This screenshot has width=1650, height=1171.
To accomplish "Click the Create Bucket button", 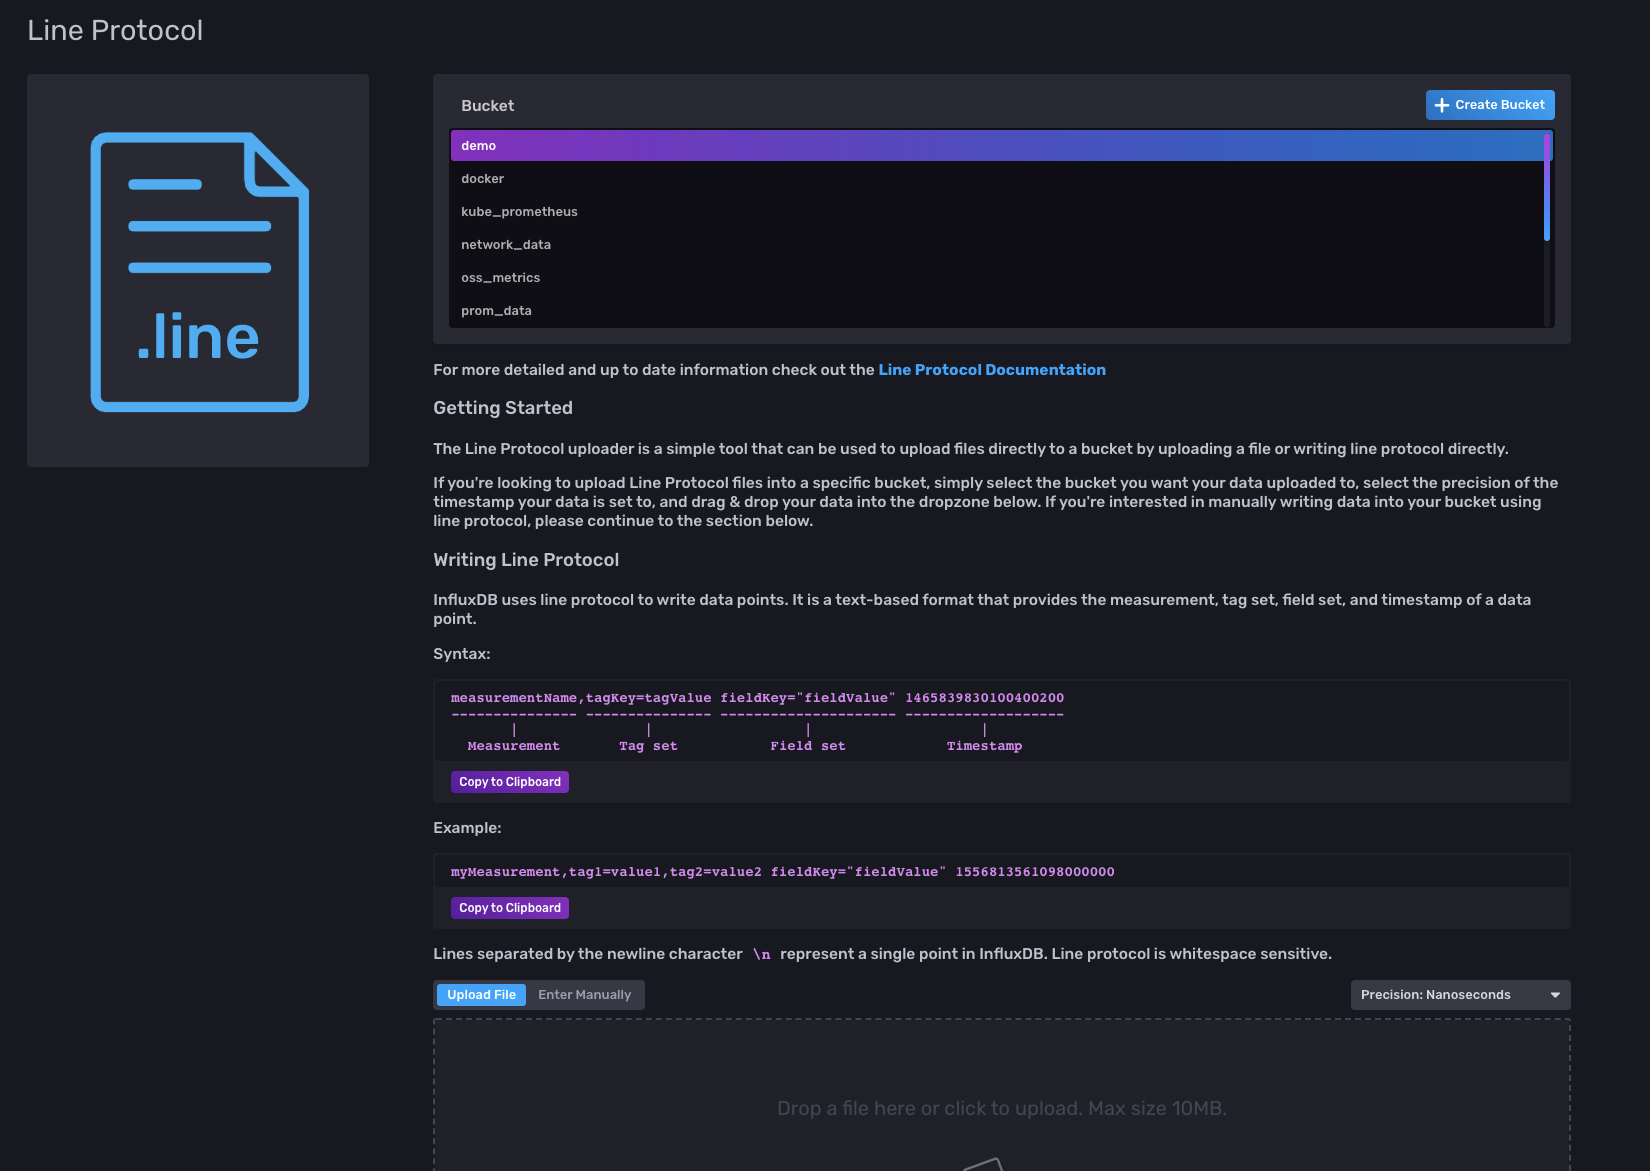I will [x=1490, y=104].
